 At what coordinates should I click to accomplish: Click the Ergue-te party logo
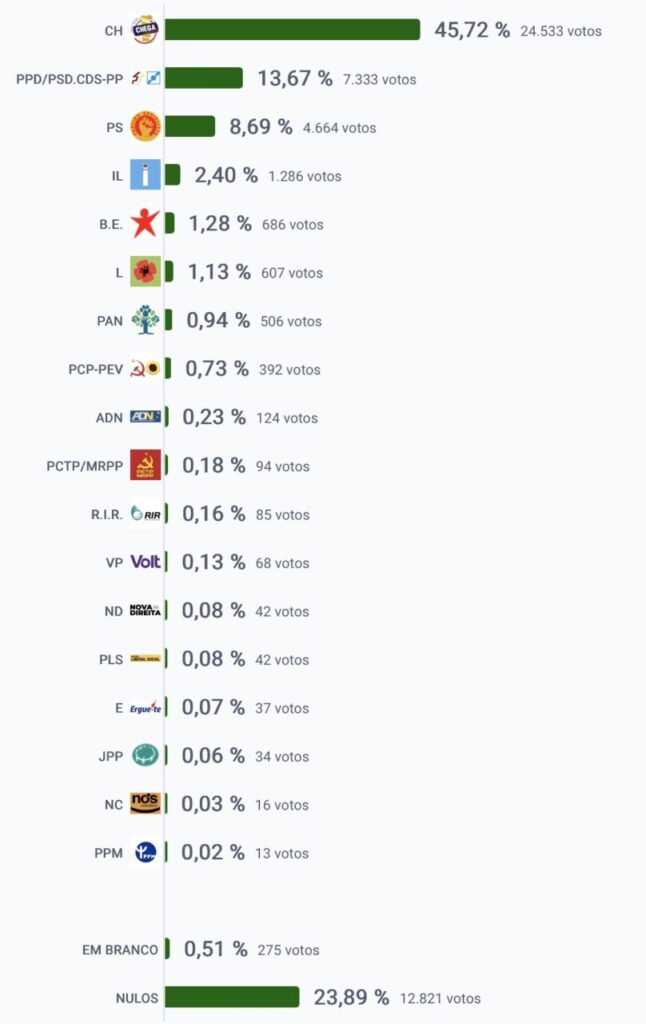tap(145, 707)
